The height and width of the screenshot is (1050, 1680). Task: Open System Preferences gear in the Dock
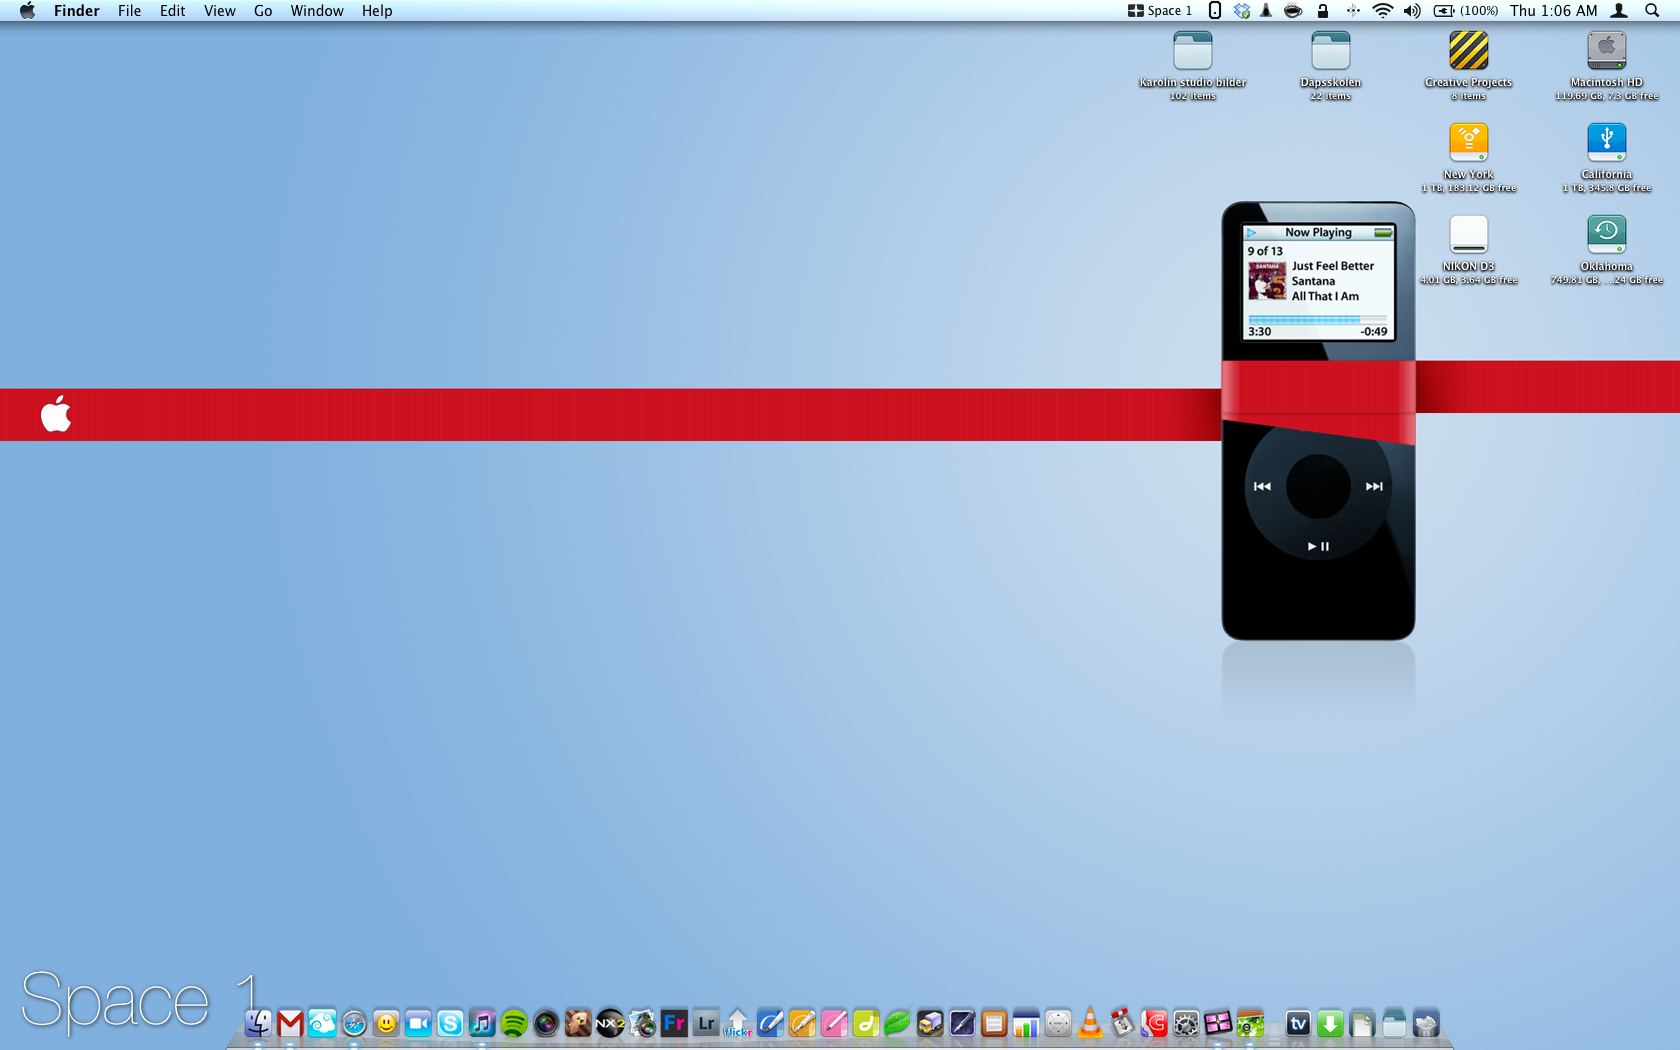click(1186, 1023)
